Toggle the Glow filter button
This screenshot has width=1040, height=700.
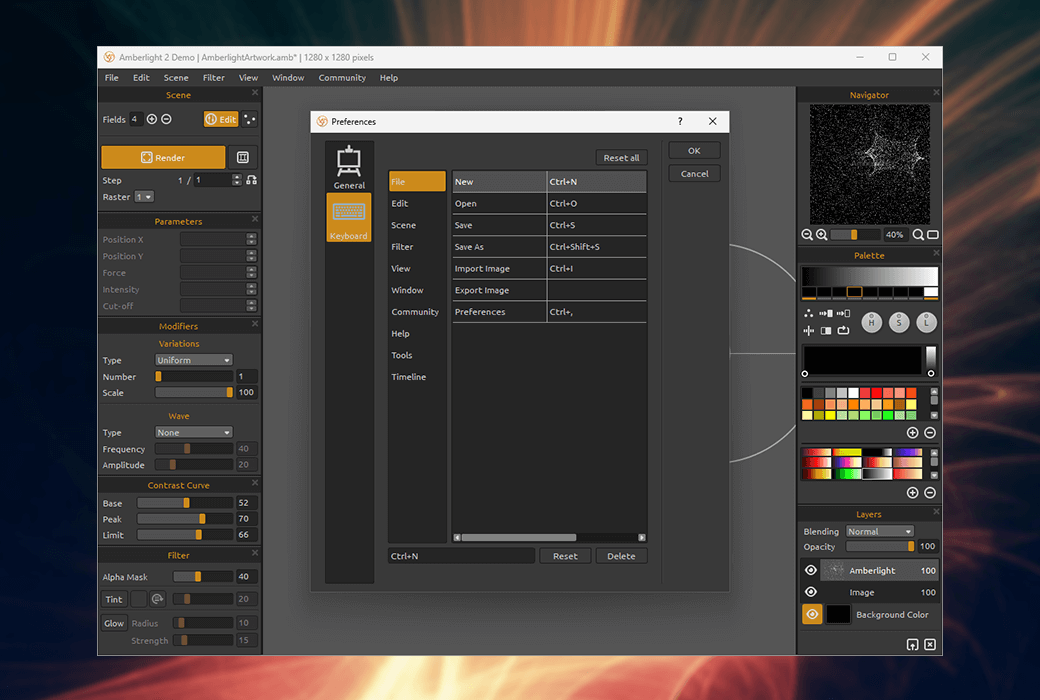pyautogui.click(x=114, y=623)
